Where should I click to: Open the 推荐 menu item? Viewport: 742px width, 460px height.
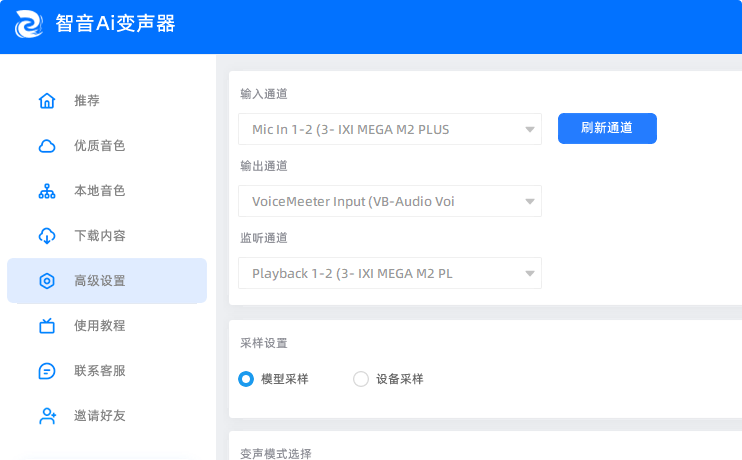point(107,100)
